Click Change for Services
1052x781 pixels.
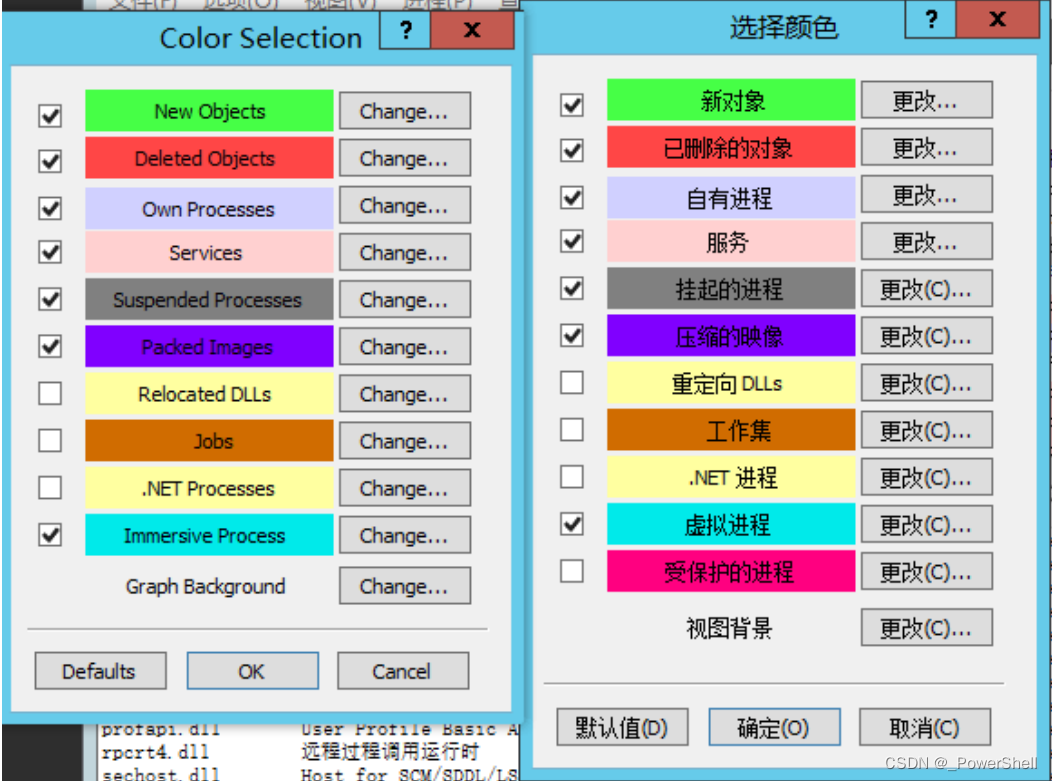[x=405, y=252]
